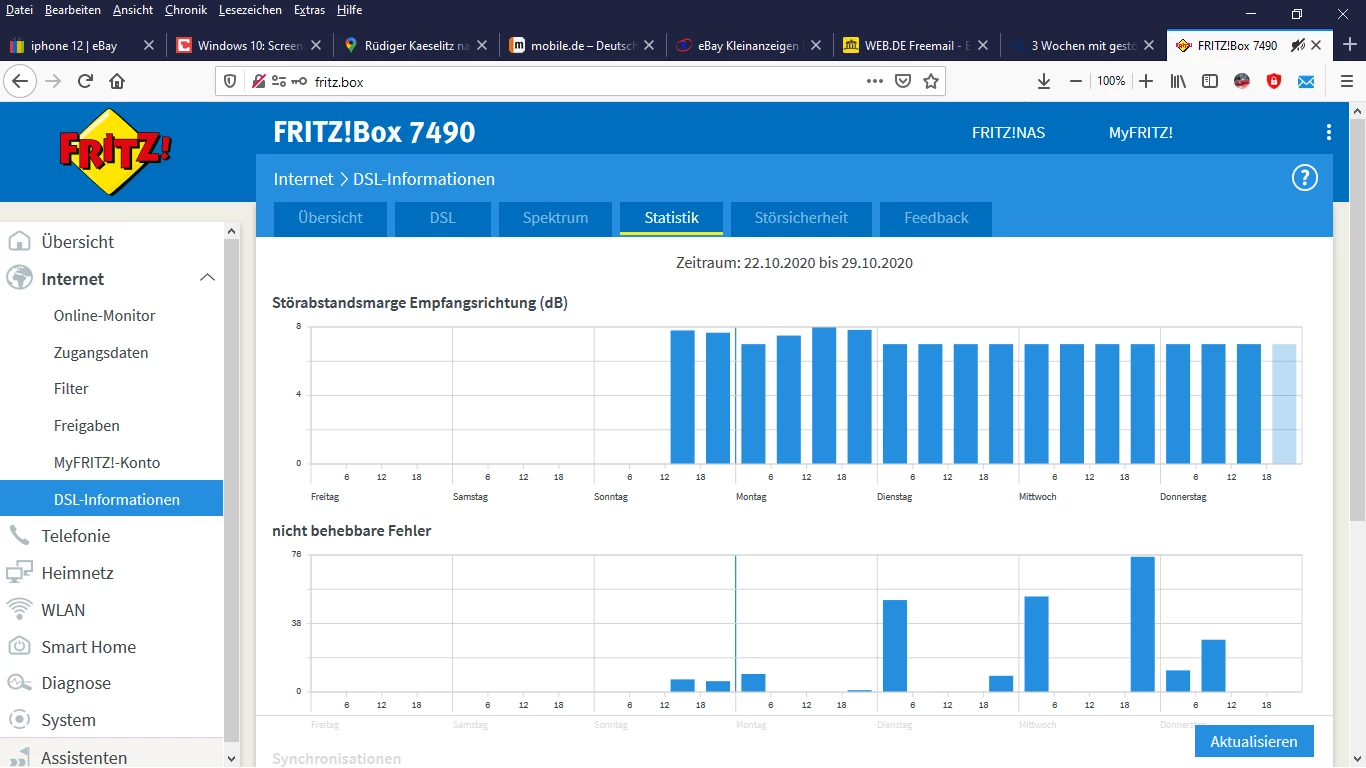Collapse the Internet section chevron
Screen dimensions: 1366x768
(x=207, y=278)
